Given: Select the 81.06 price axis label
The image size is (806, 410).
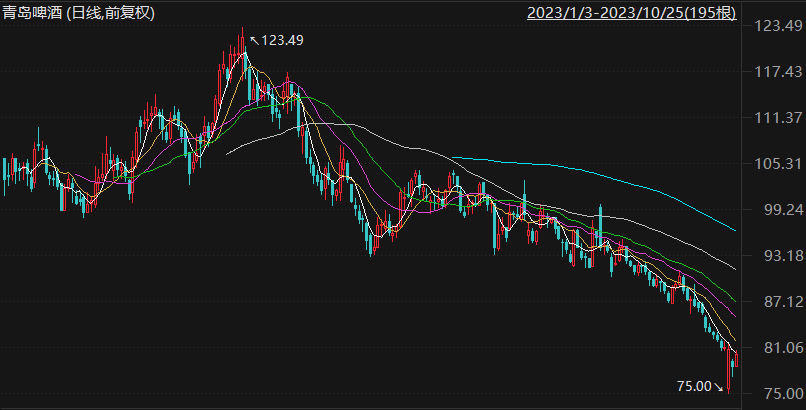Looking at the screenshot, I should (783, 348).
